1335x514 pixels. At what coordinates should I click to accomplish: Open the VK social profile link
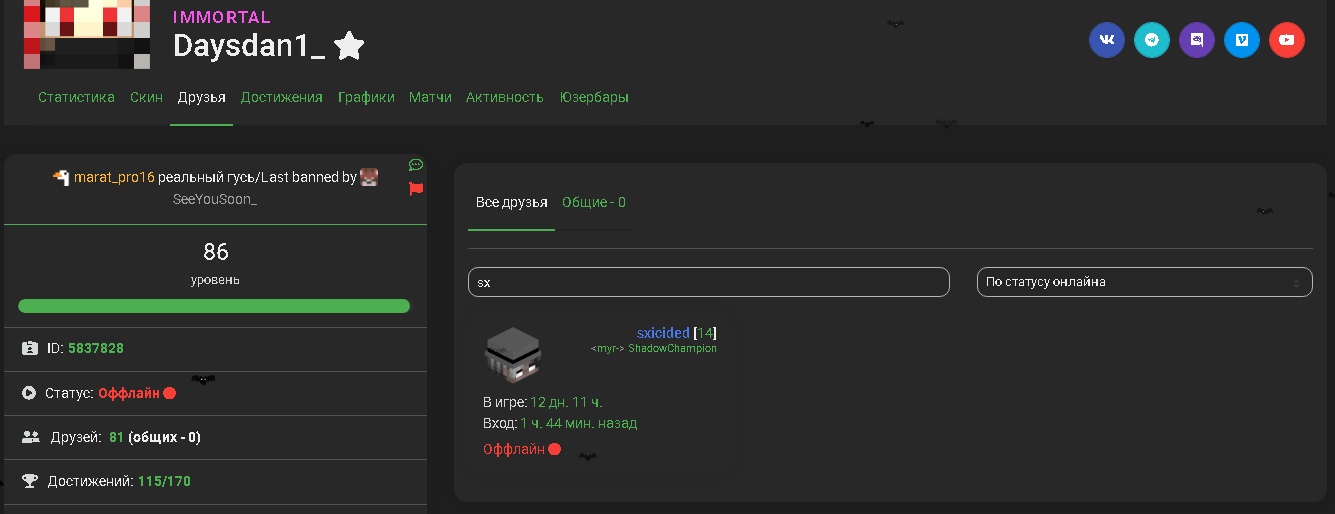[x=1107, y=40]
